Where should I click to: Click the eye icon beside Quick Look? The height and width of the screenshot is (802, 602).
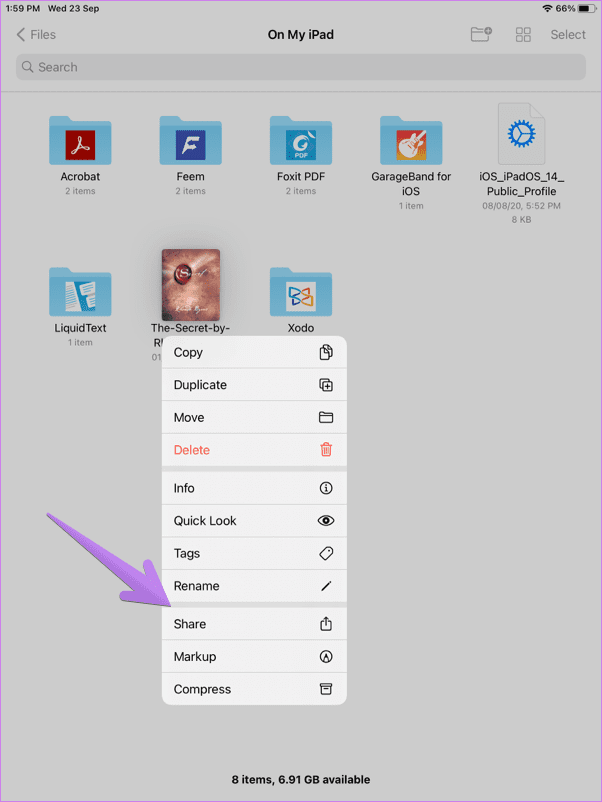pyautogui.click(x=326, y=521)
